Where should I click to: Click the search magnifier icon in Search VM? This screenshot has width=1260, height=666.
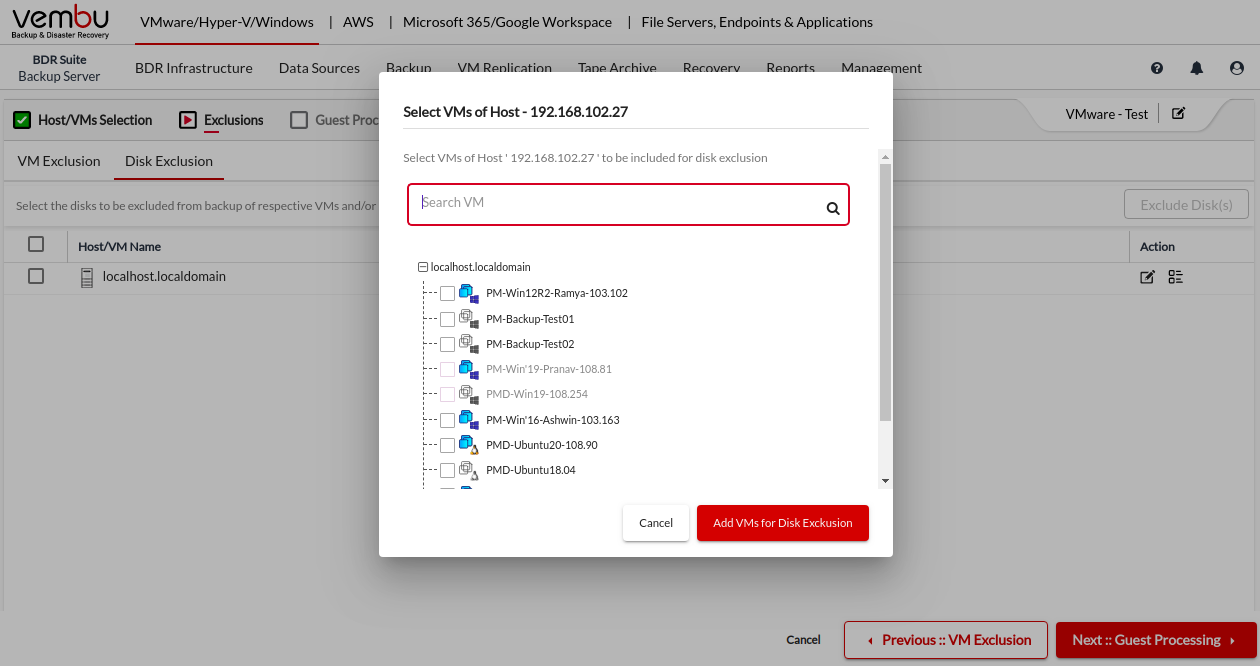point(832,209)
